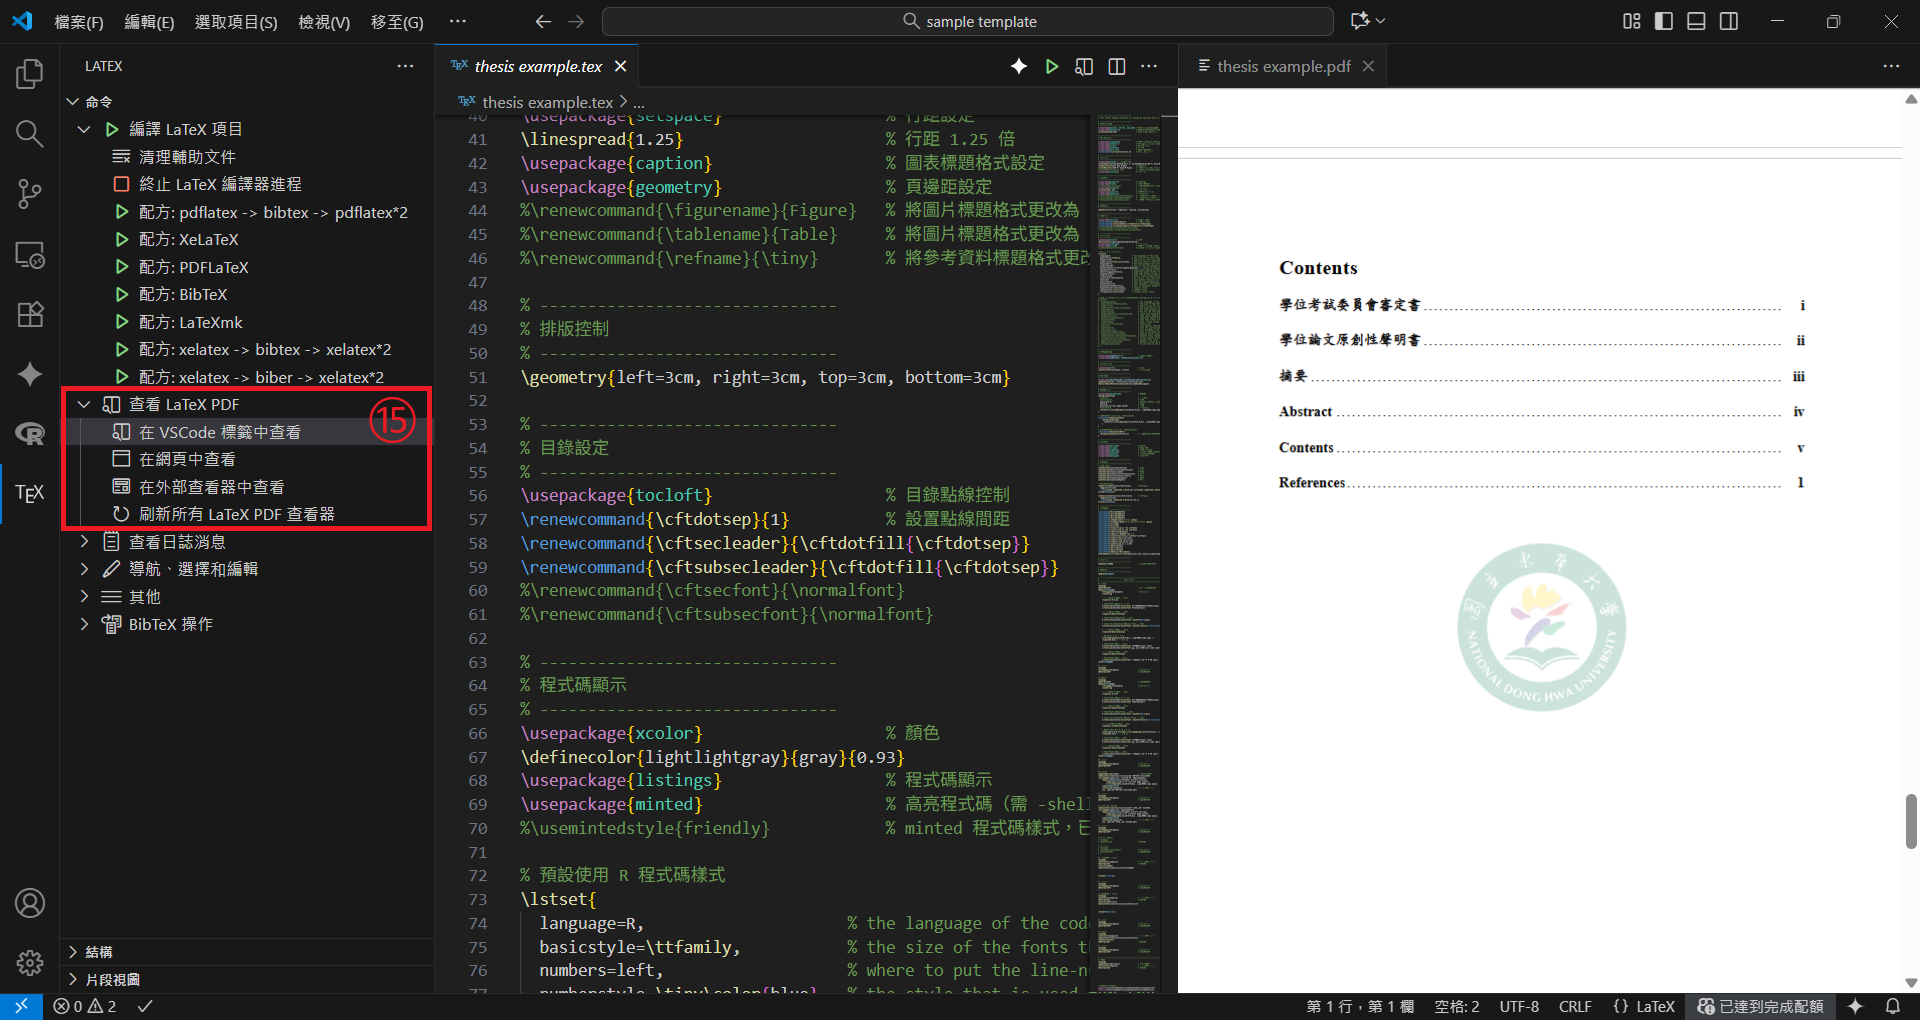Open the TeX (LaTeX Workshop) sidebar icon
1920x1020 pixels.
coord(30,493)
